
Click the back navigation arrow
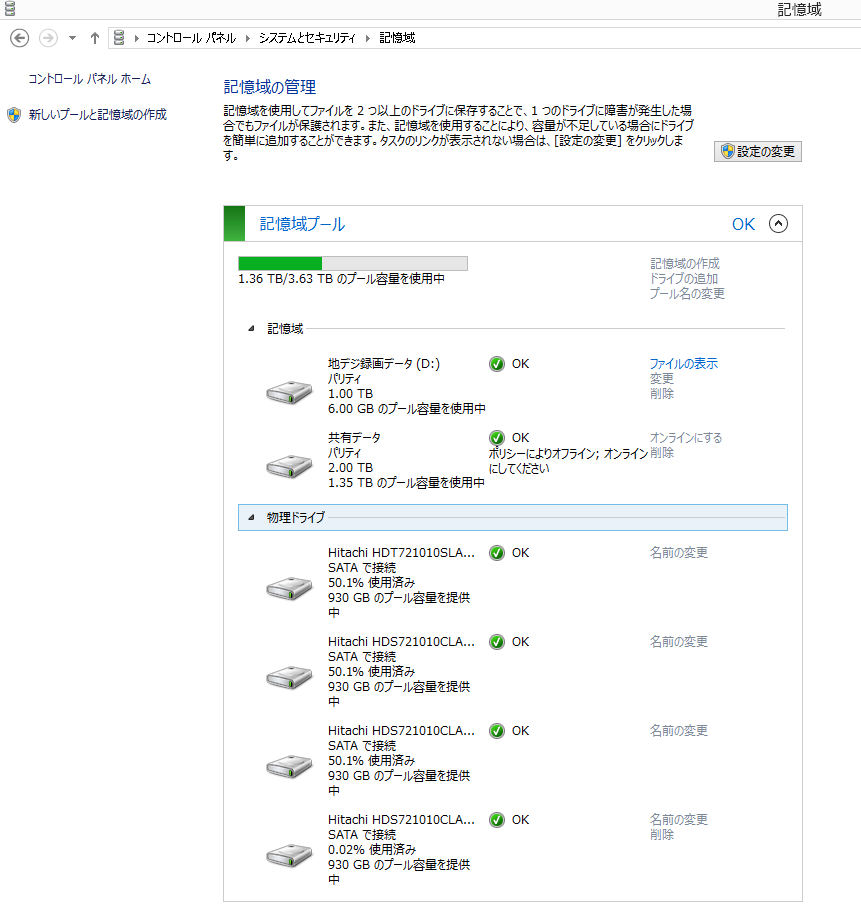point(18,37)
